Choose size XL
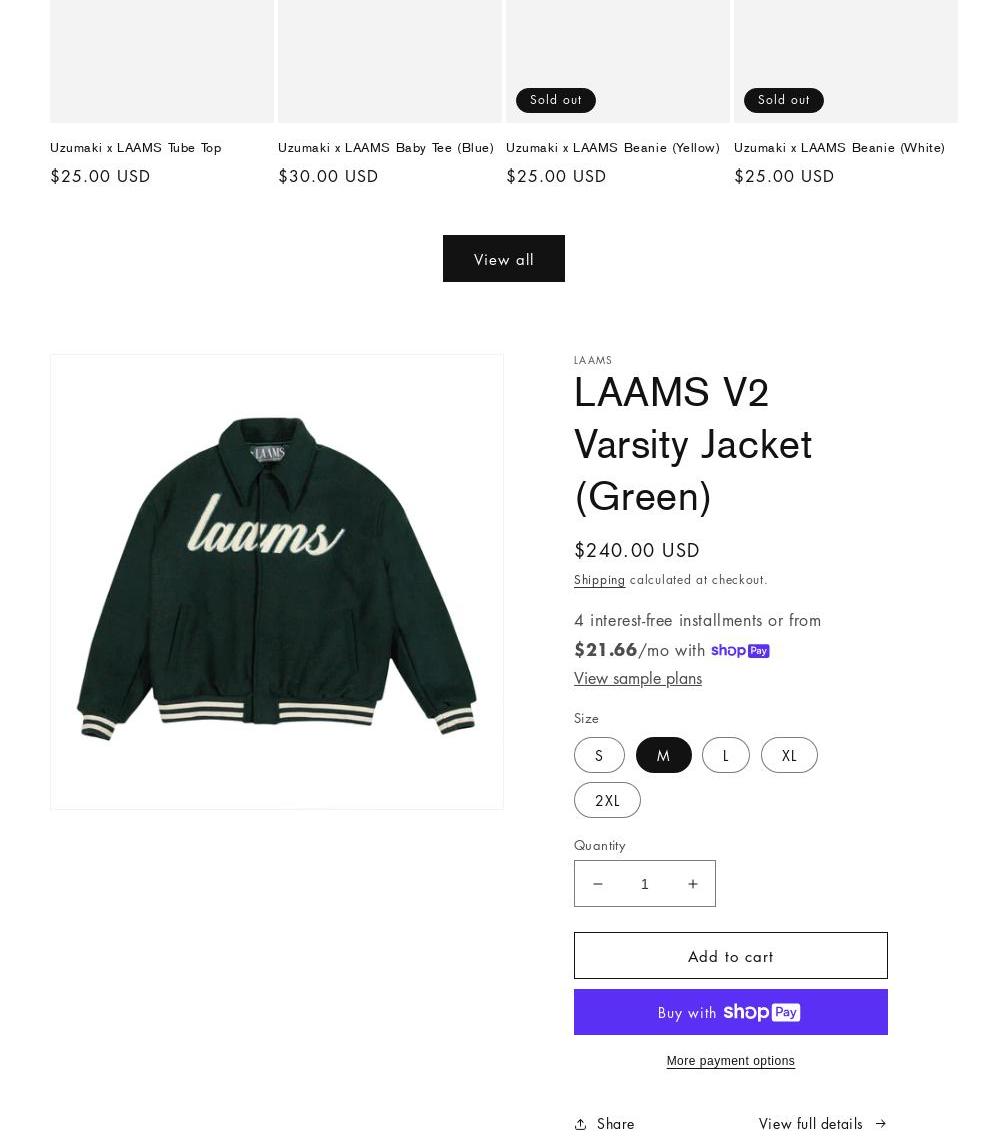1008x1141 pixels. [789, 755]
